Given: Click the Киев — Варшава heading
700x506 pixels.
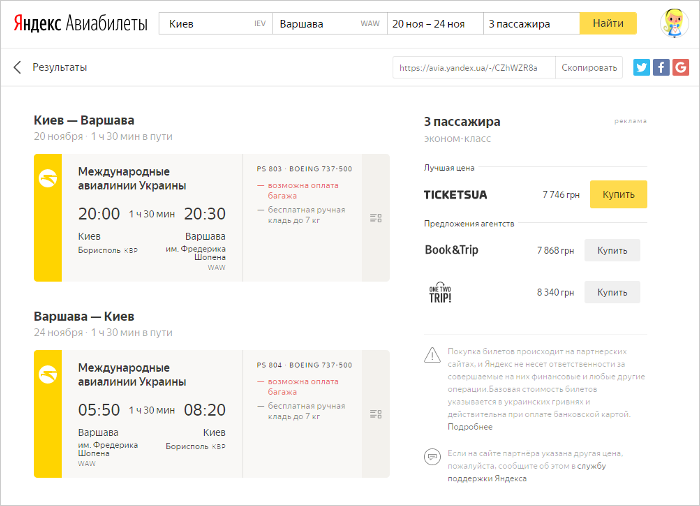Looking at the screenshot, I should (x=84, y=121).
